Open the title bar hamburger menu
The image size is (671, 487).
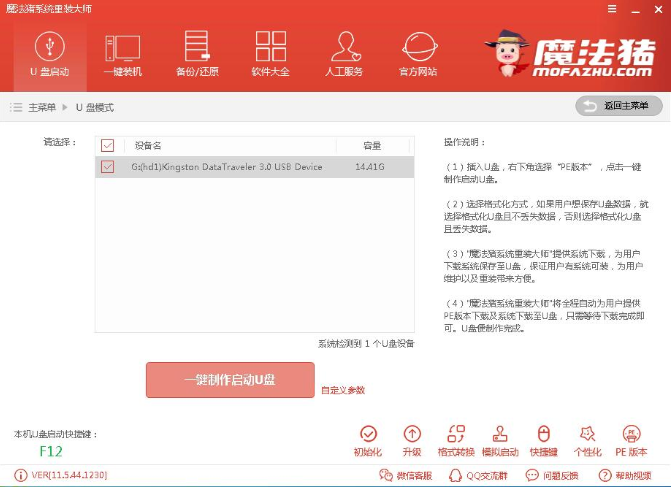pos(612,9)
